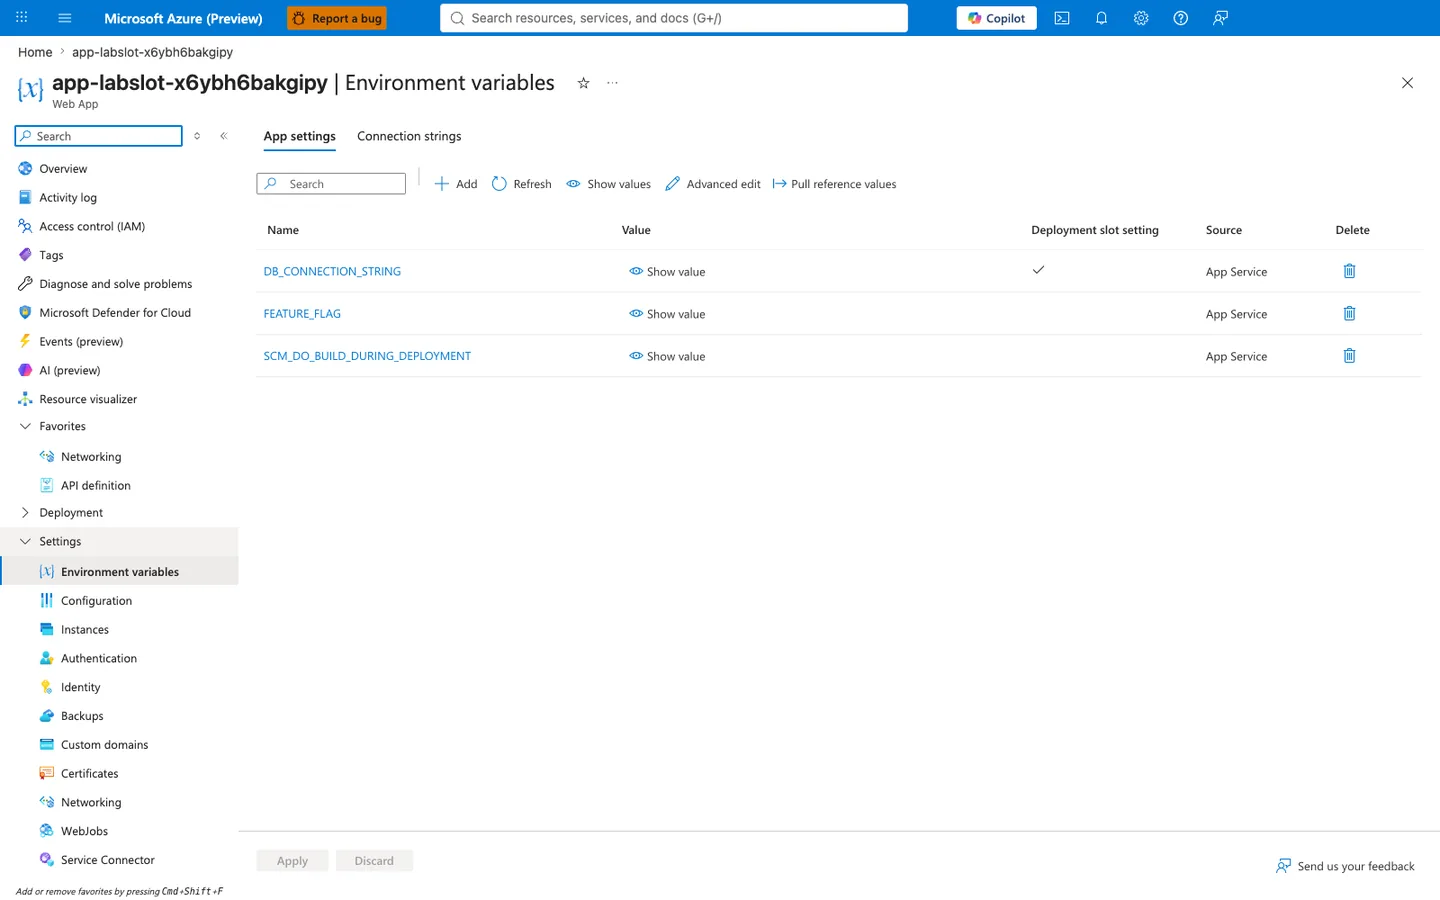Focus the left menu Search box
1440x900 pixels.
99,136
